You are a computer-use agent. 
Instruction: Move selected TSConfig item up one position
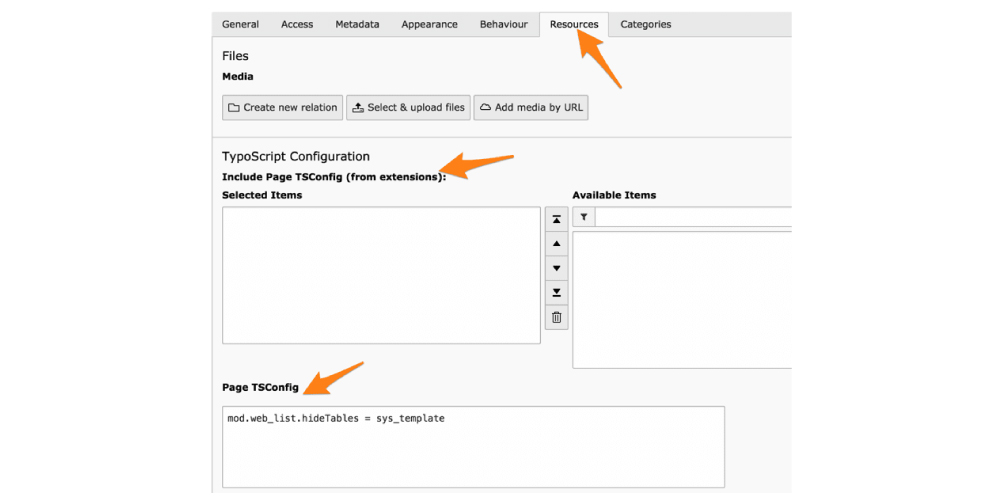(557, 244)
